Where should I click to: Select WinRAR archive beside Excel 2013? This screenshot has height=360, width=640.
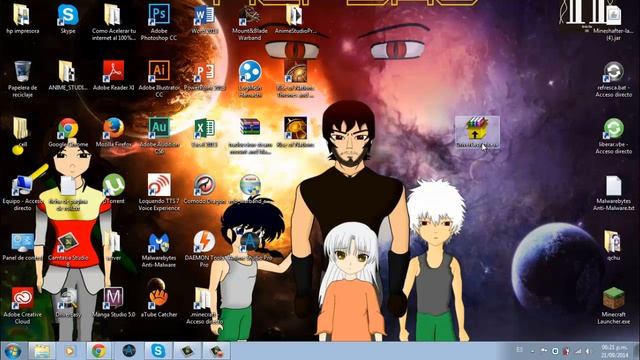point(250,136)
